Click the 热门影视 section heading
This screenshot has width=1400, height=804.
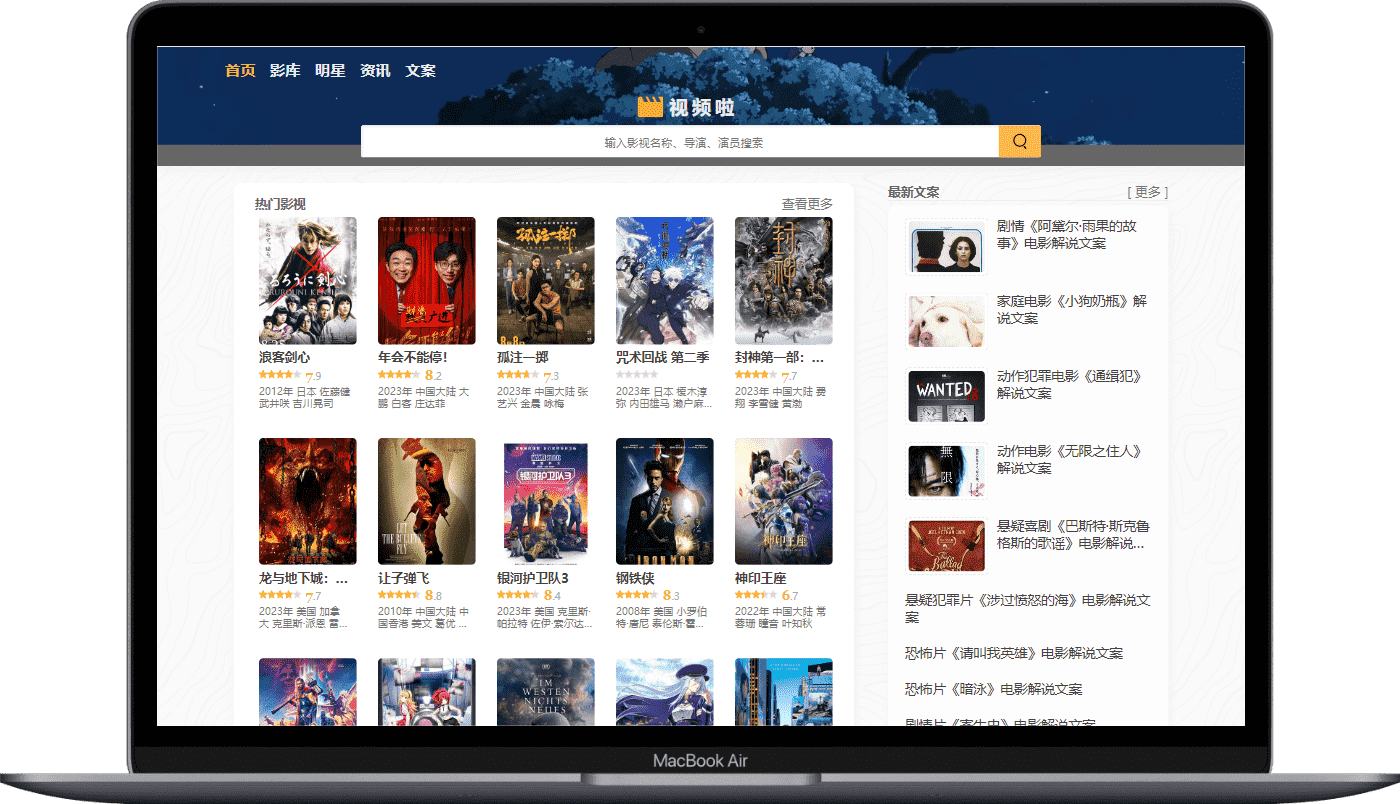pyautogui.click(x=280, y=204)
